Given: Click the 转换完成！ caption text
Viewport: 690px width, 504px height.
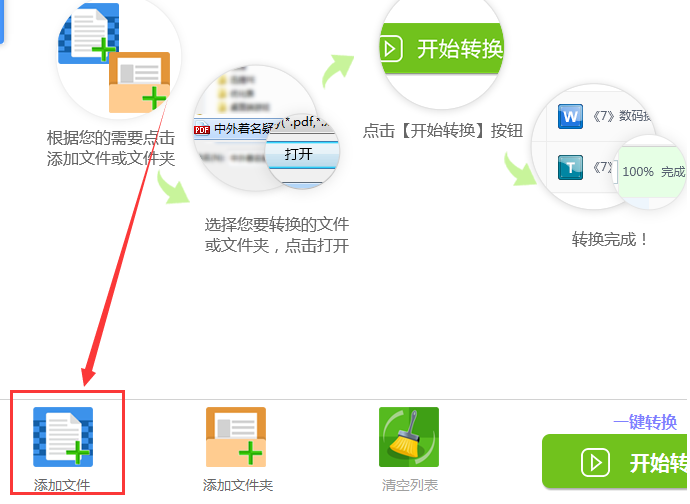Looking at the screenshot, I should (x=609, y=239).
